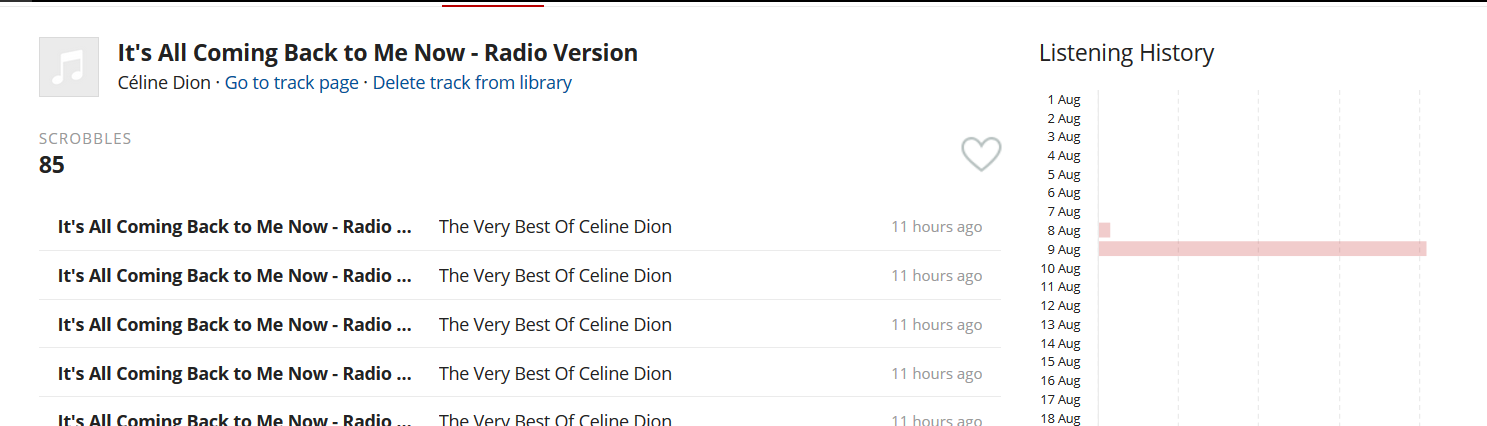Click the Listening History heading
Image resolution: width=1487 pixels, height=426 pixels.
(1126, 53)
